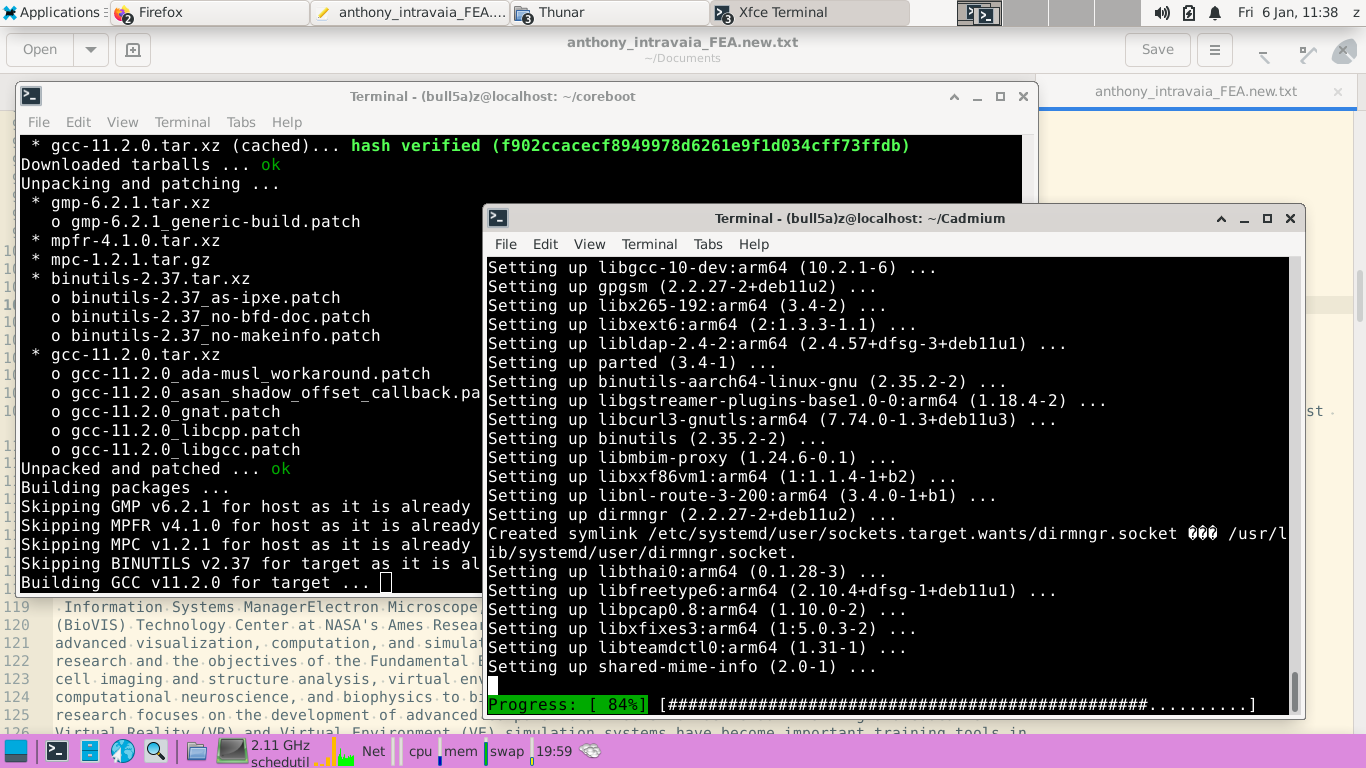
Task: Switch to the Thunar taskbar button
Action: point(610,13)
